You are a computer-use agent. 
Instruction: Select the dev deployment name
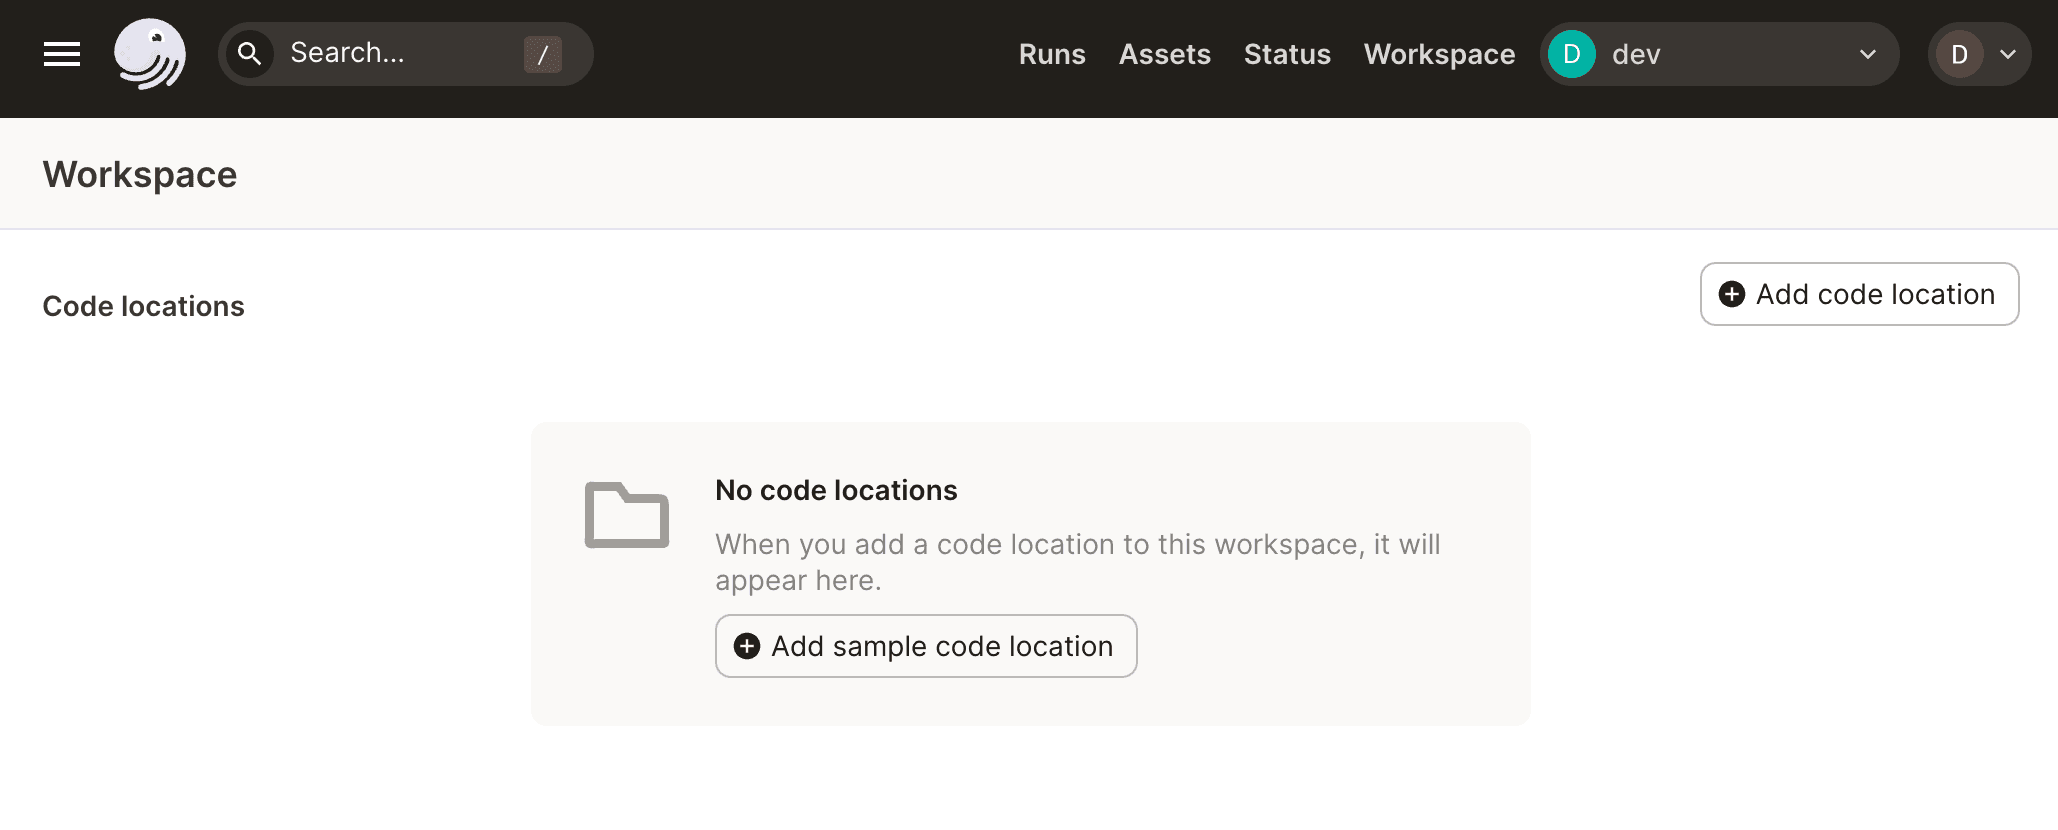(x=1636, y=54)
